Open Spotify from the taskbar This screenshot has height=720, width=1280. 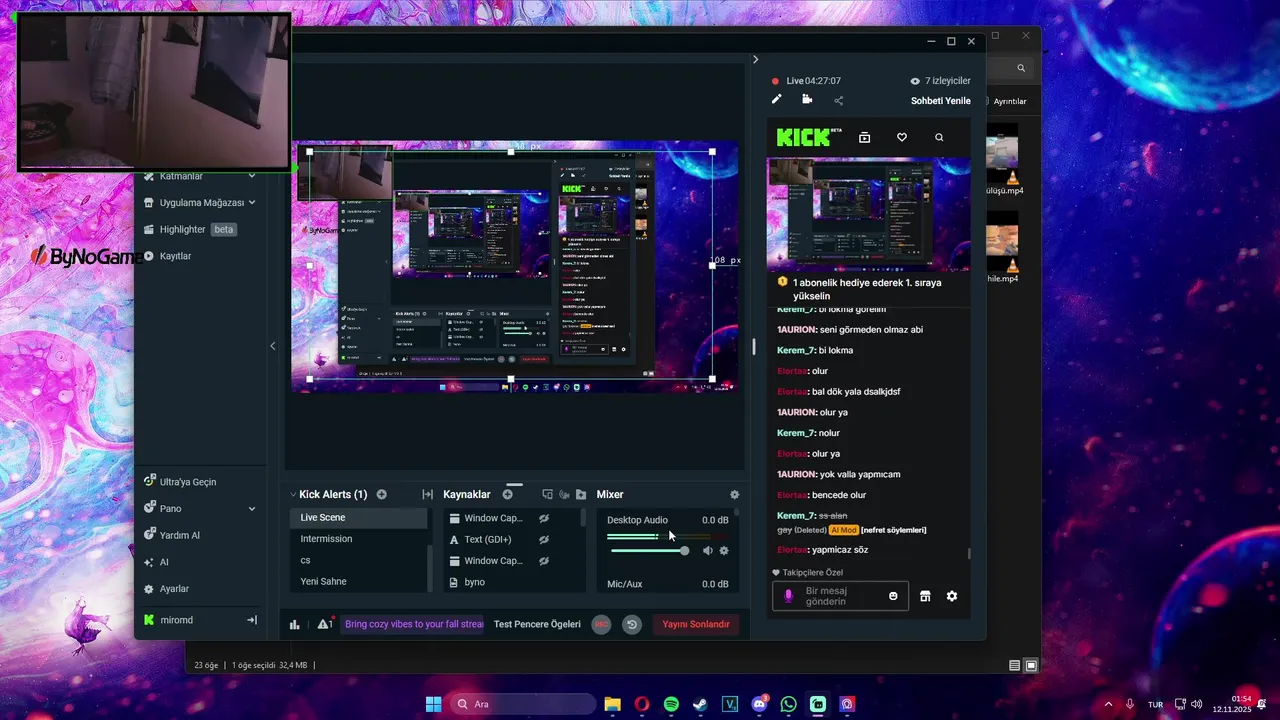click(671, 704)
